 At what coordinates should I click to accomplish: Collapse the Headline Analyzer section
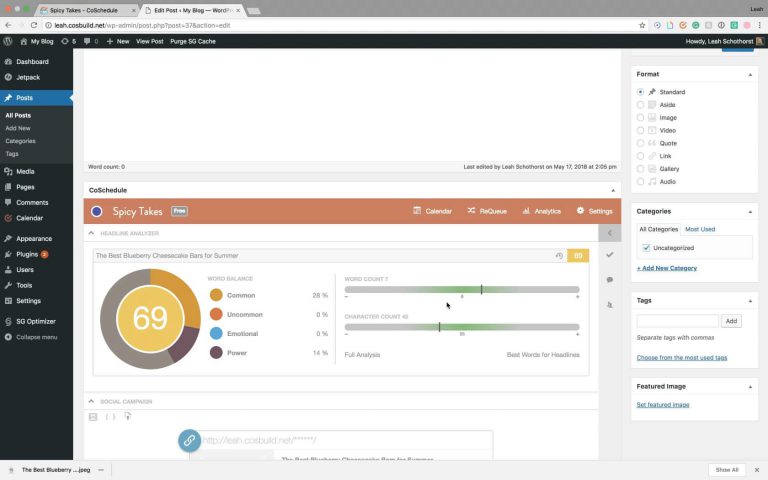(91, 233)
